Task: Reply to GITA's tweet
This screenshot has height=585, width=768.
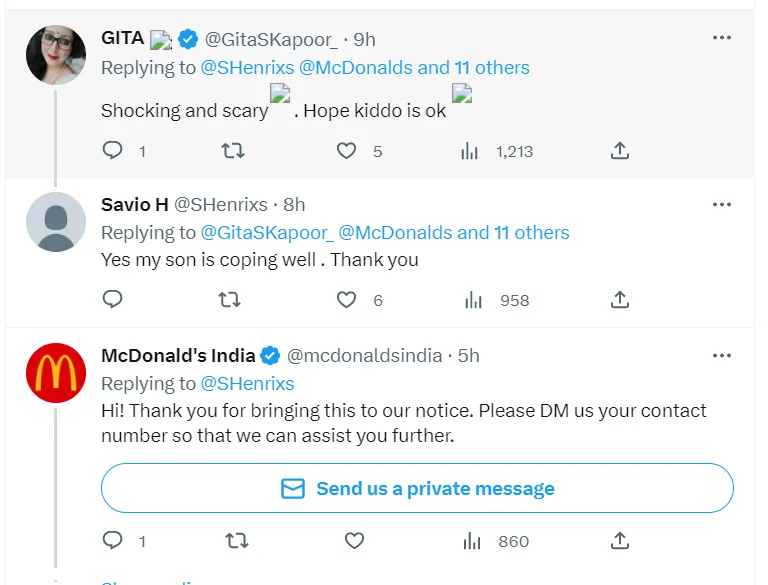Action: [x=113, y=151]
